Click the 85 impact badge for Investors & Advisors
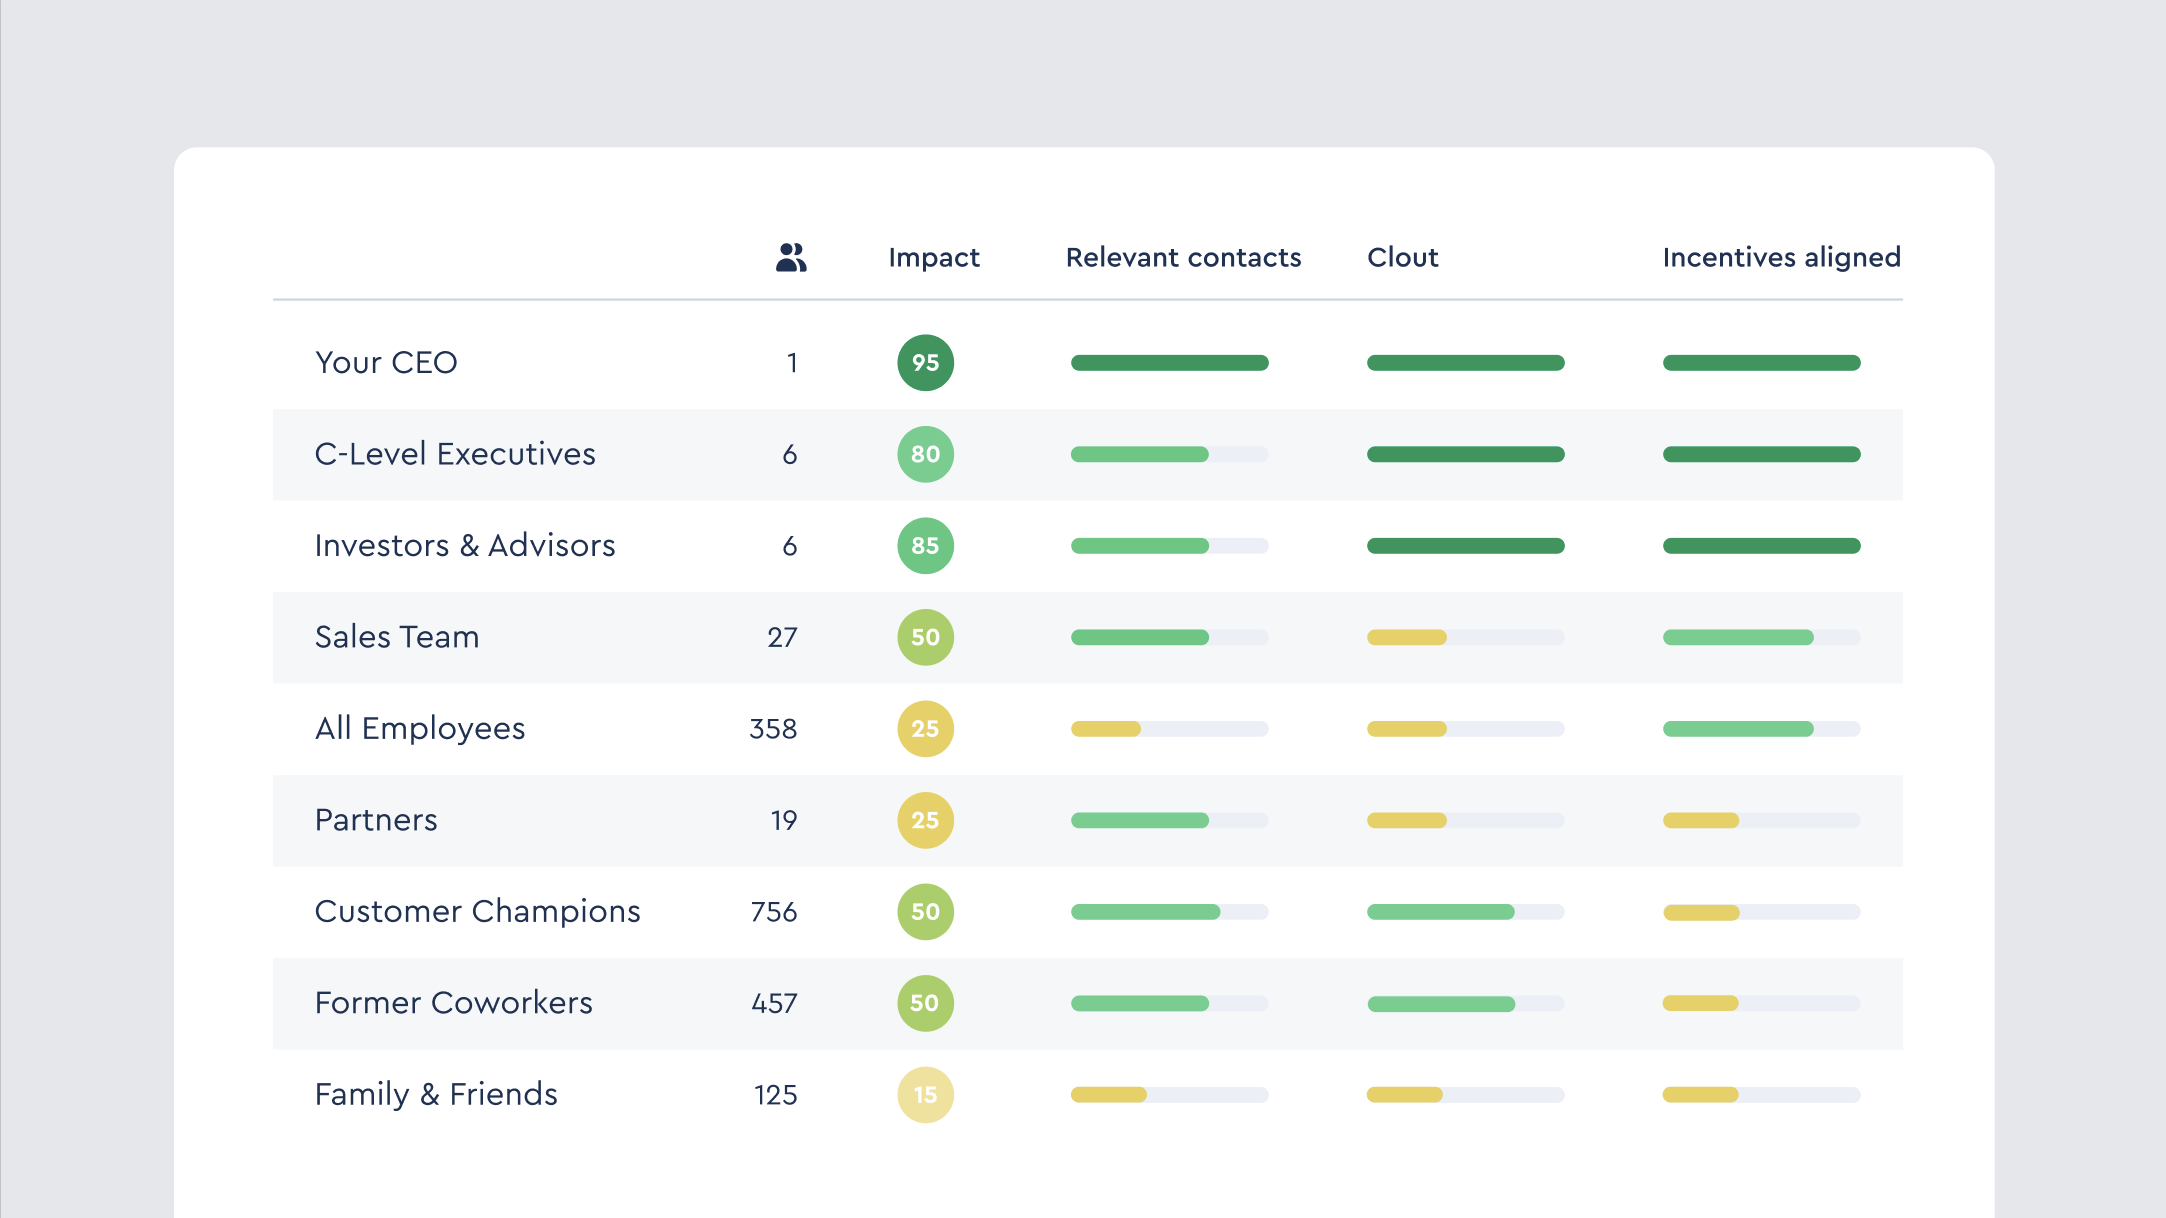This screenshot has width=2166, height=1218. [x=925, y=546]
